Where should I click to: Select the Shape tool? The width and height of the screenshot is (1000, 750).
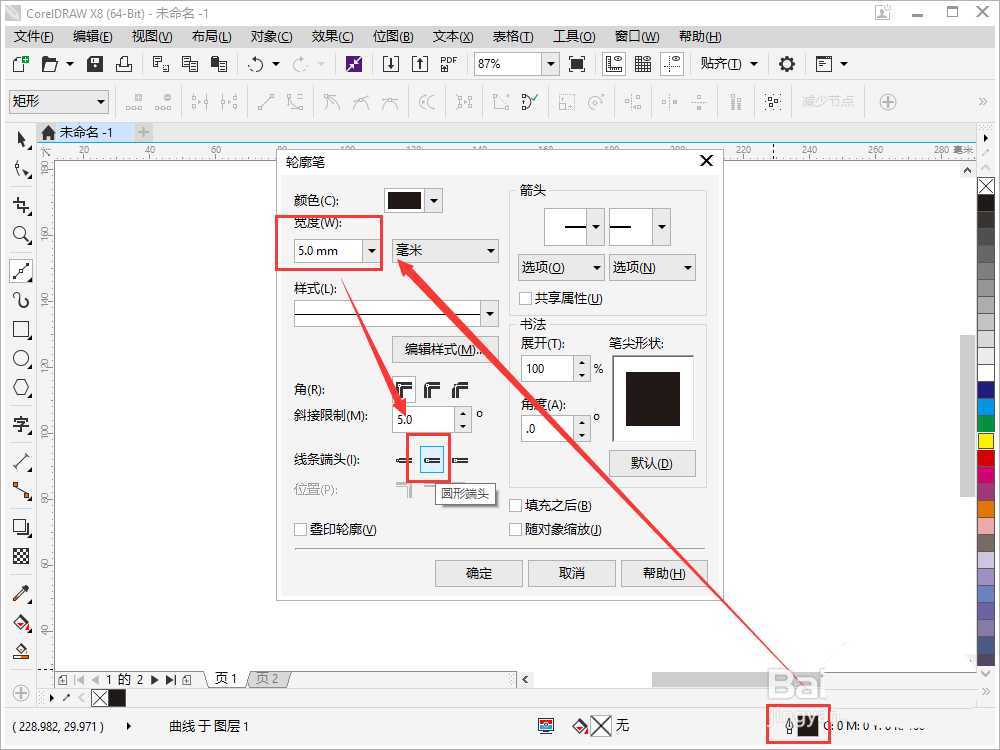pos(22,170)
